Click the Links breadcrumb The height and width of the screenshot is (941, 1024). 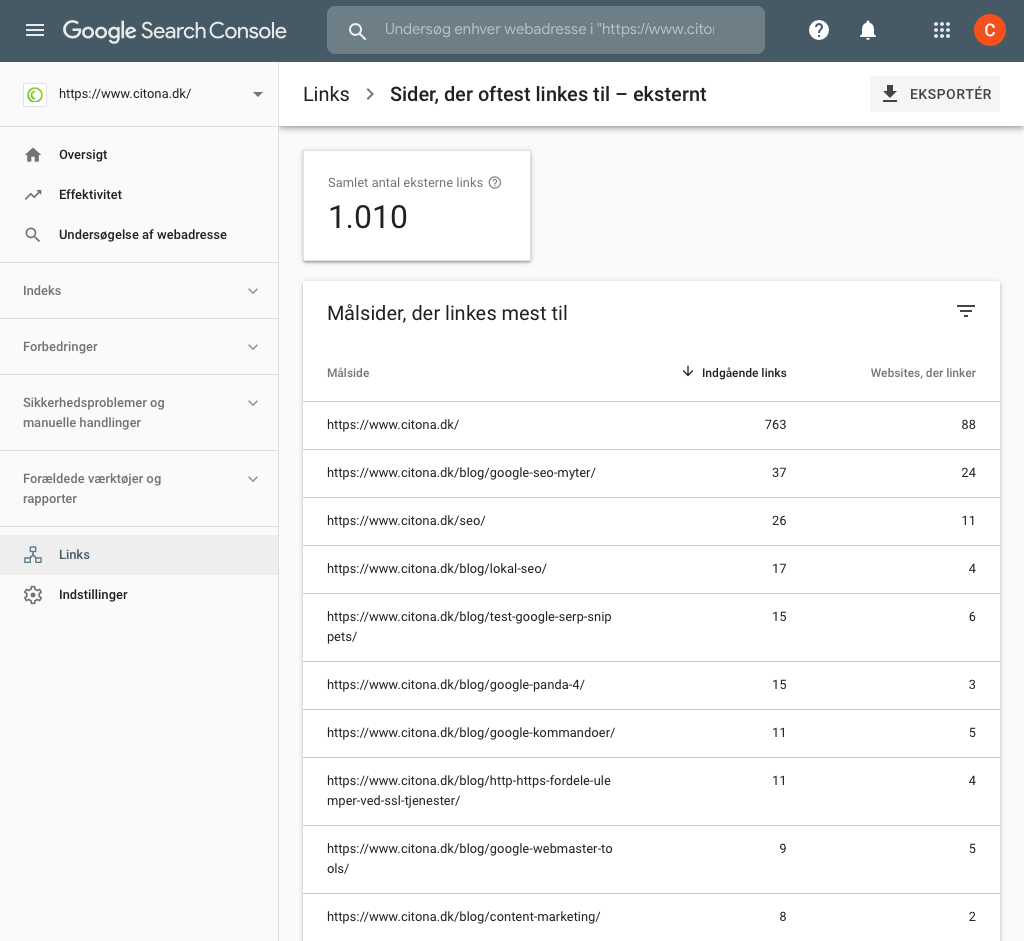(x=326, y=94)
